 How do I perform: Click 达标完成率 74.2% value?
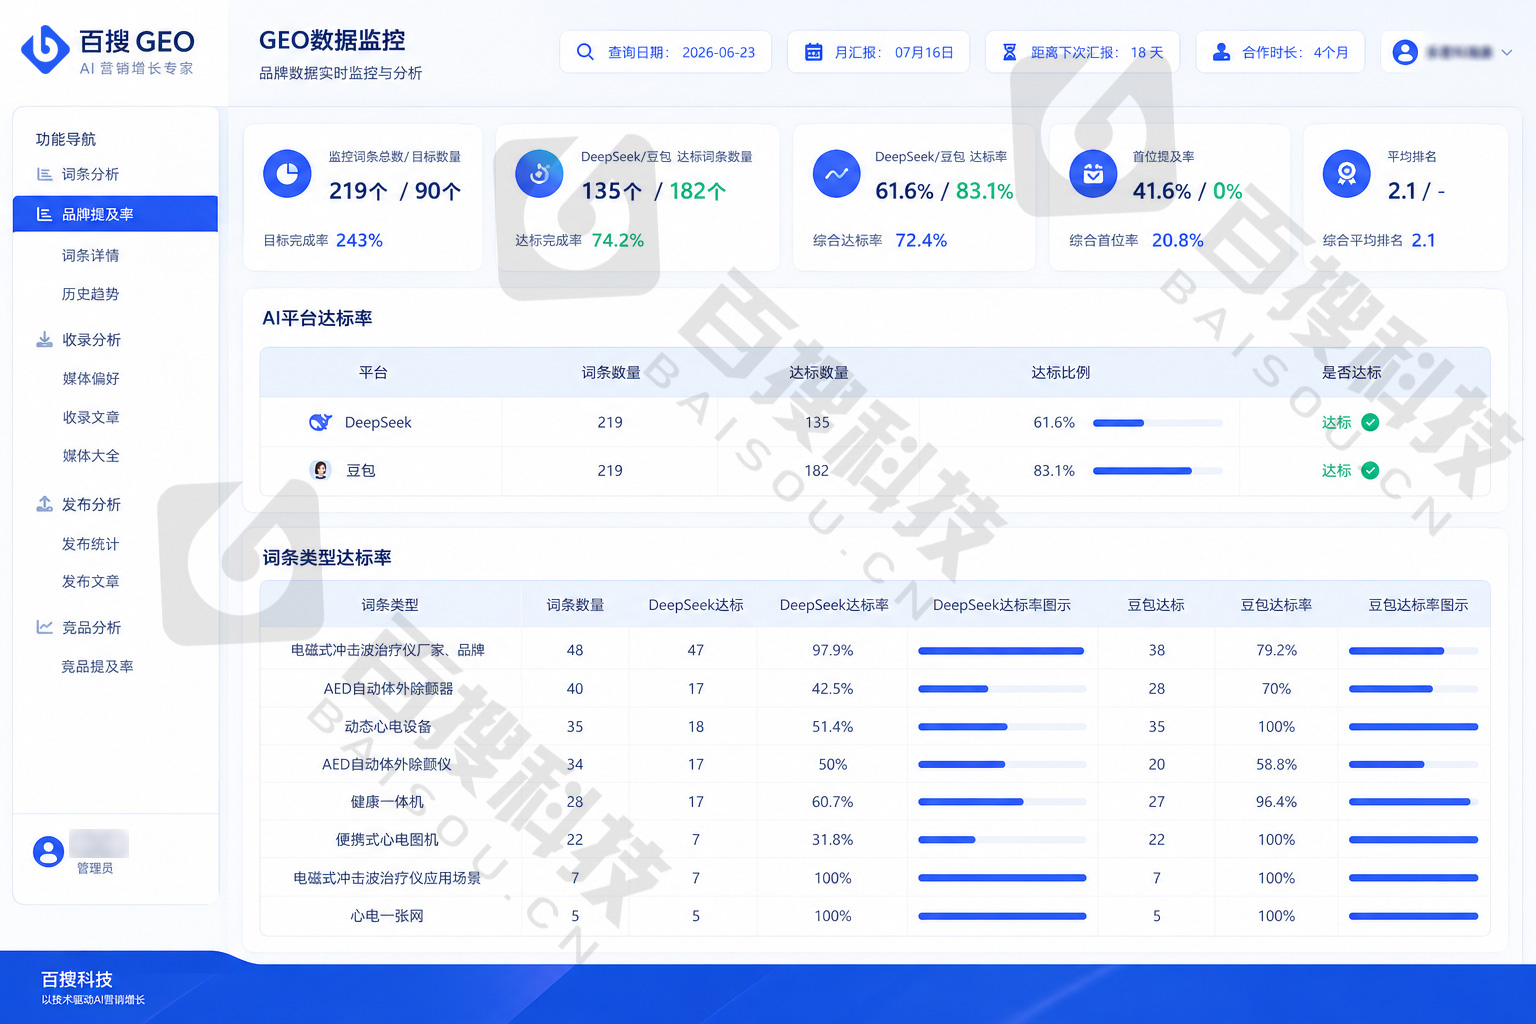[x=618, y=240]
